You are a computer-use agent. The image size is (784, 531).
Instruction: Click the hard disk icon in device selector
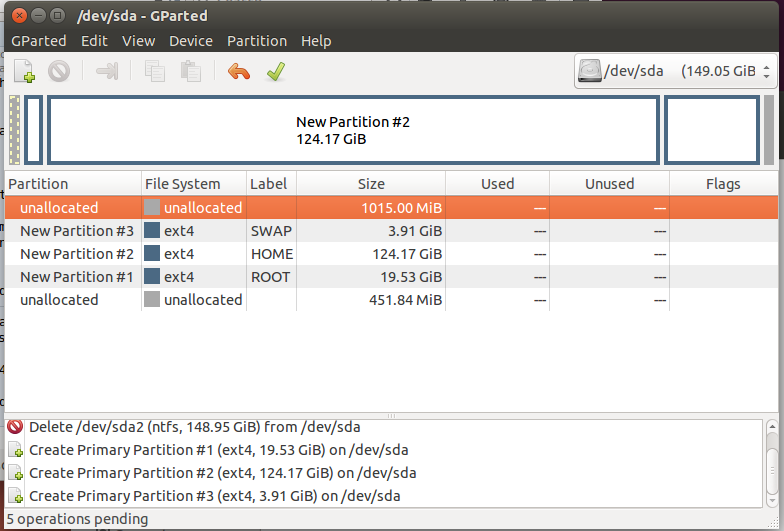click(590, 71)
